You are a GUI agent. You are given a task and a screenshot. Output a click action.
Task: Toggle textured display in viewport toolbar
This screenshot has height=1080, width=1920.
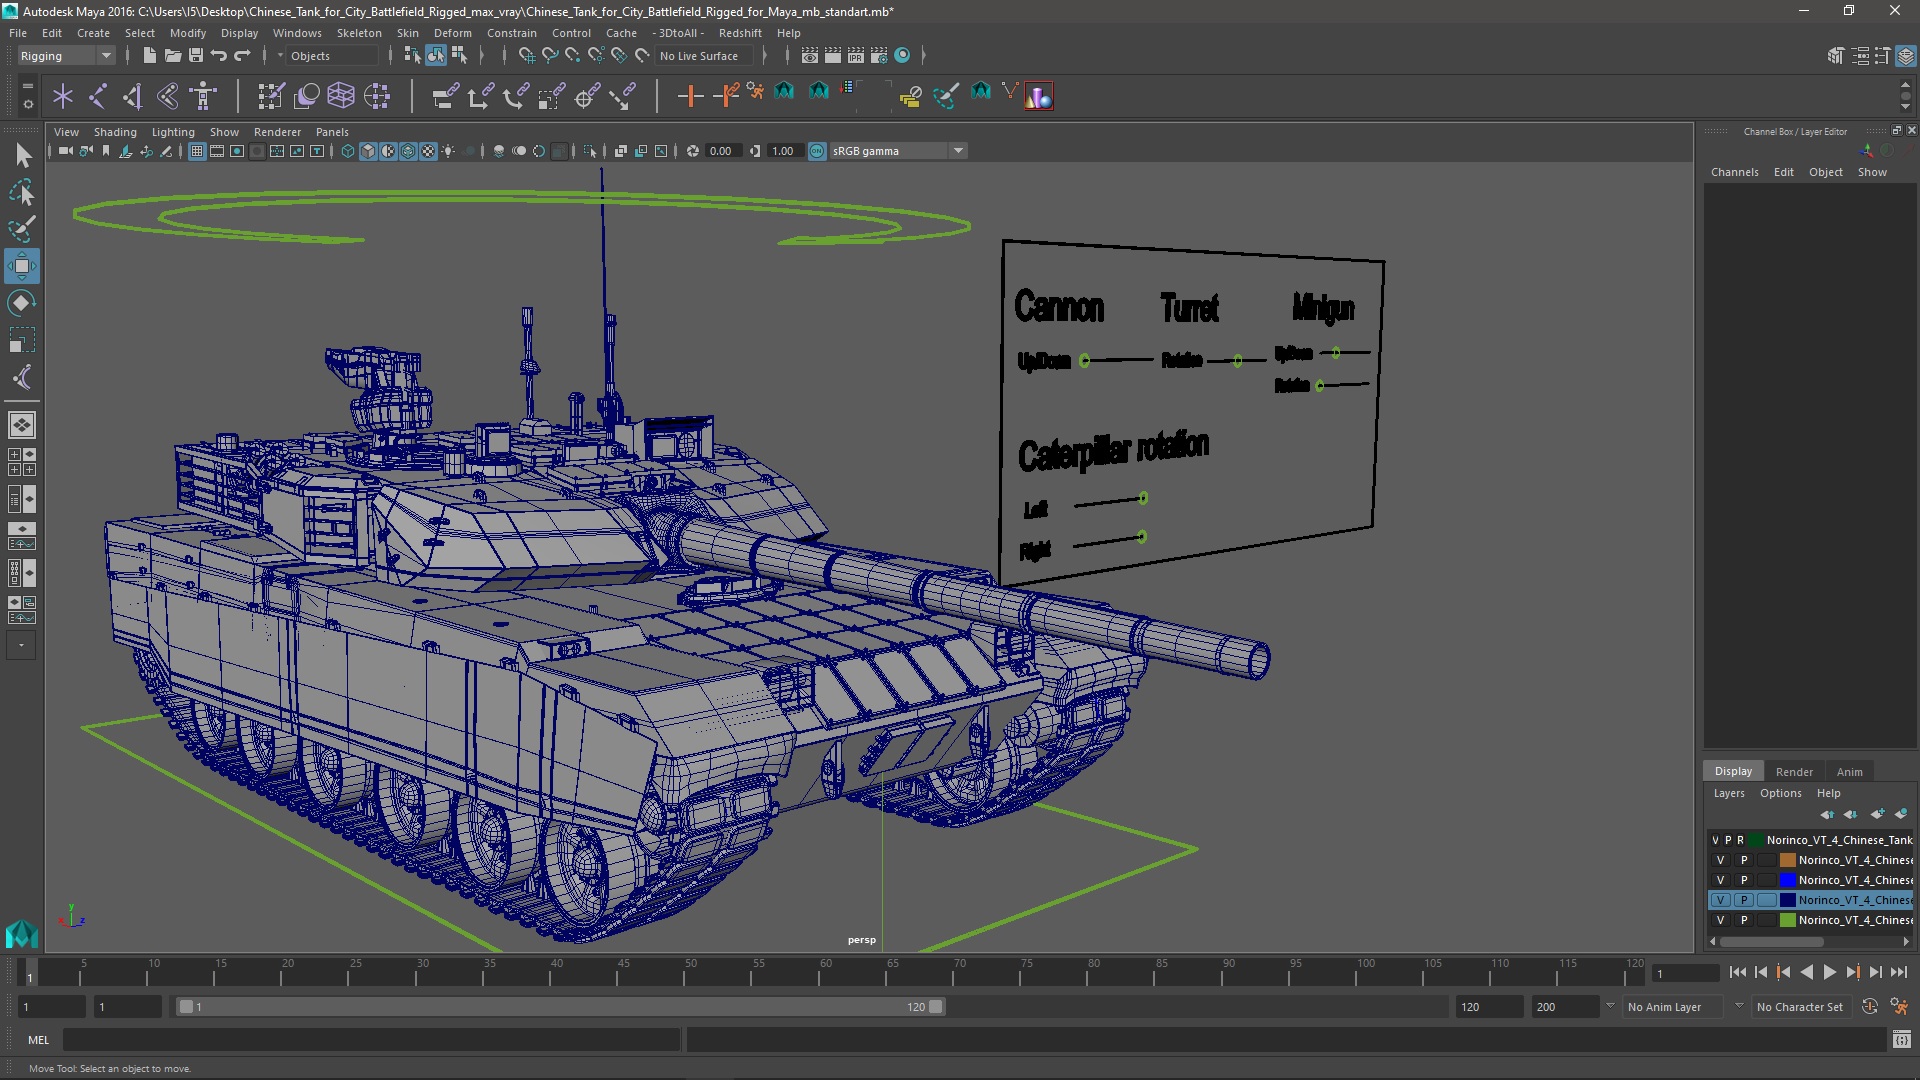[x=428, y=151]
